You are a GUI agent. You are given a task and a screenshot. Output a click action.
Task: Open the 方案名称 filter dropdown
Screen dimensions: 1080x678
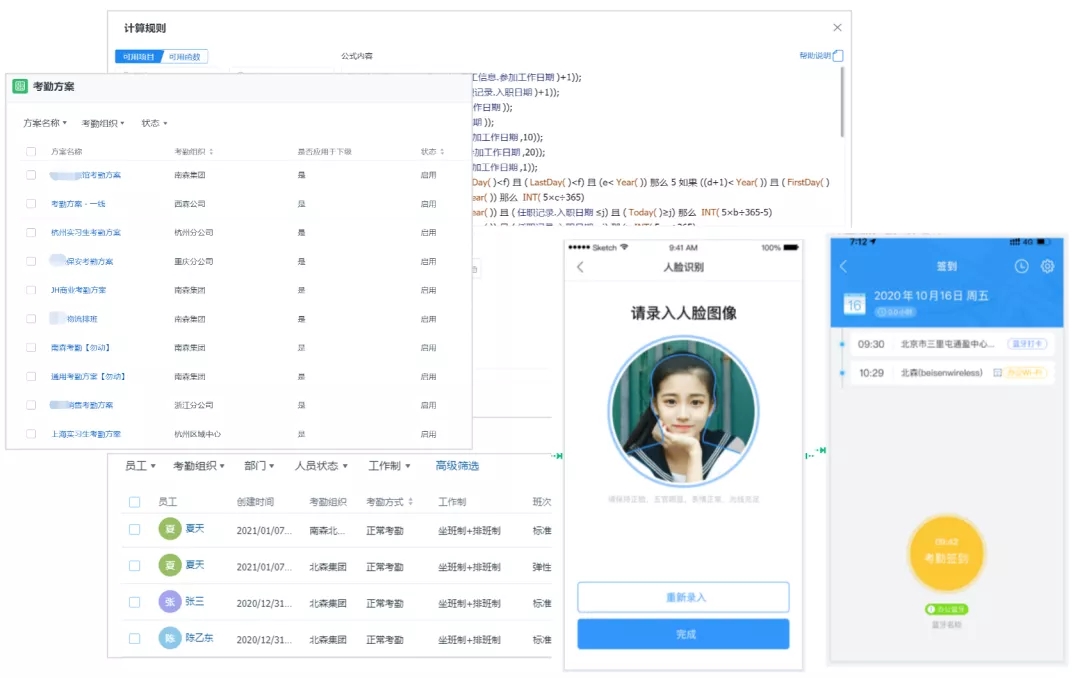[45, 123]
